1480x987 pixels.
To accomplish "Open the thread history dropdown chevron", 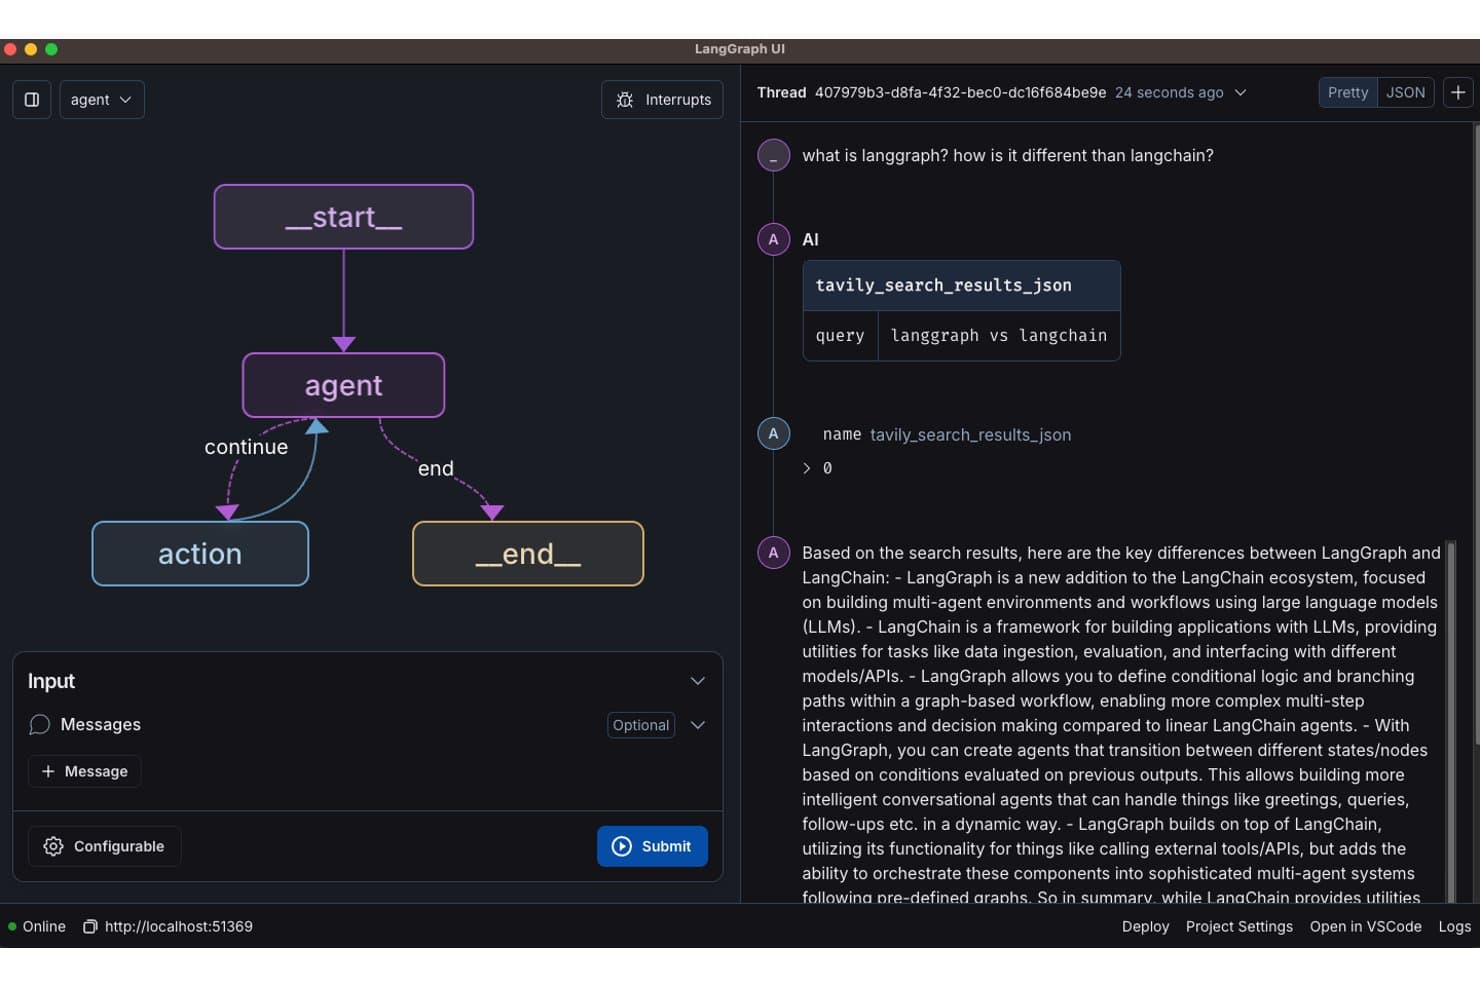I will click(1241, 93).
